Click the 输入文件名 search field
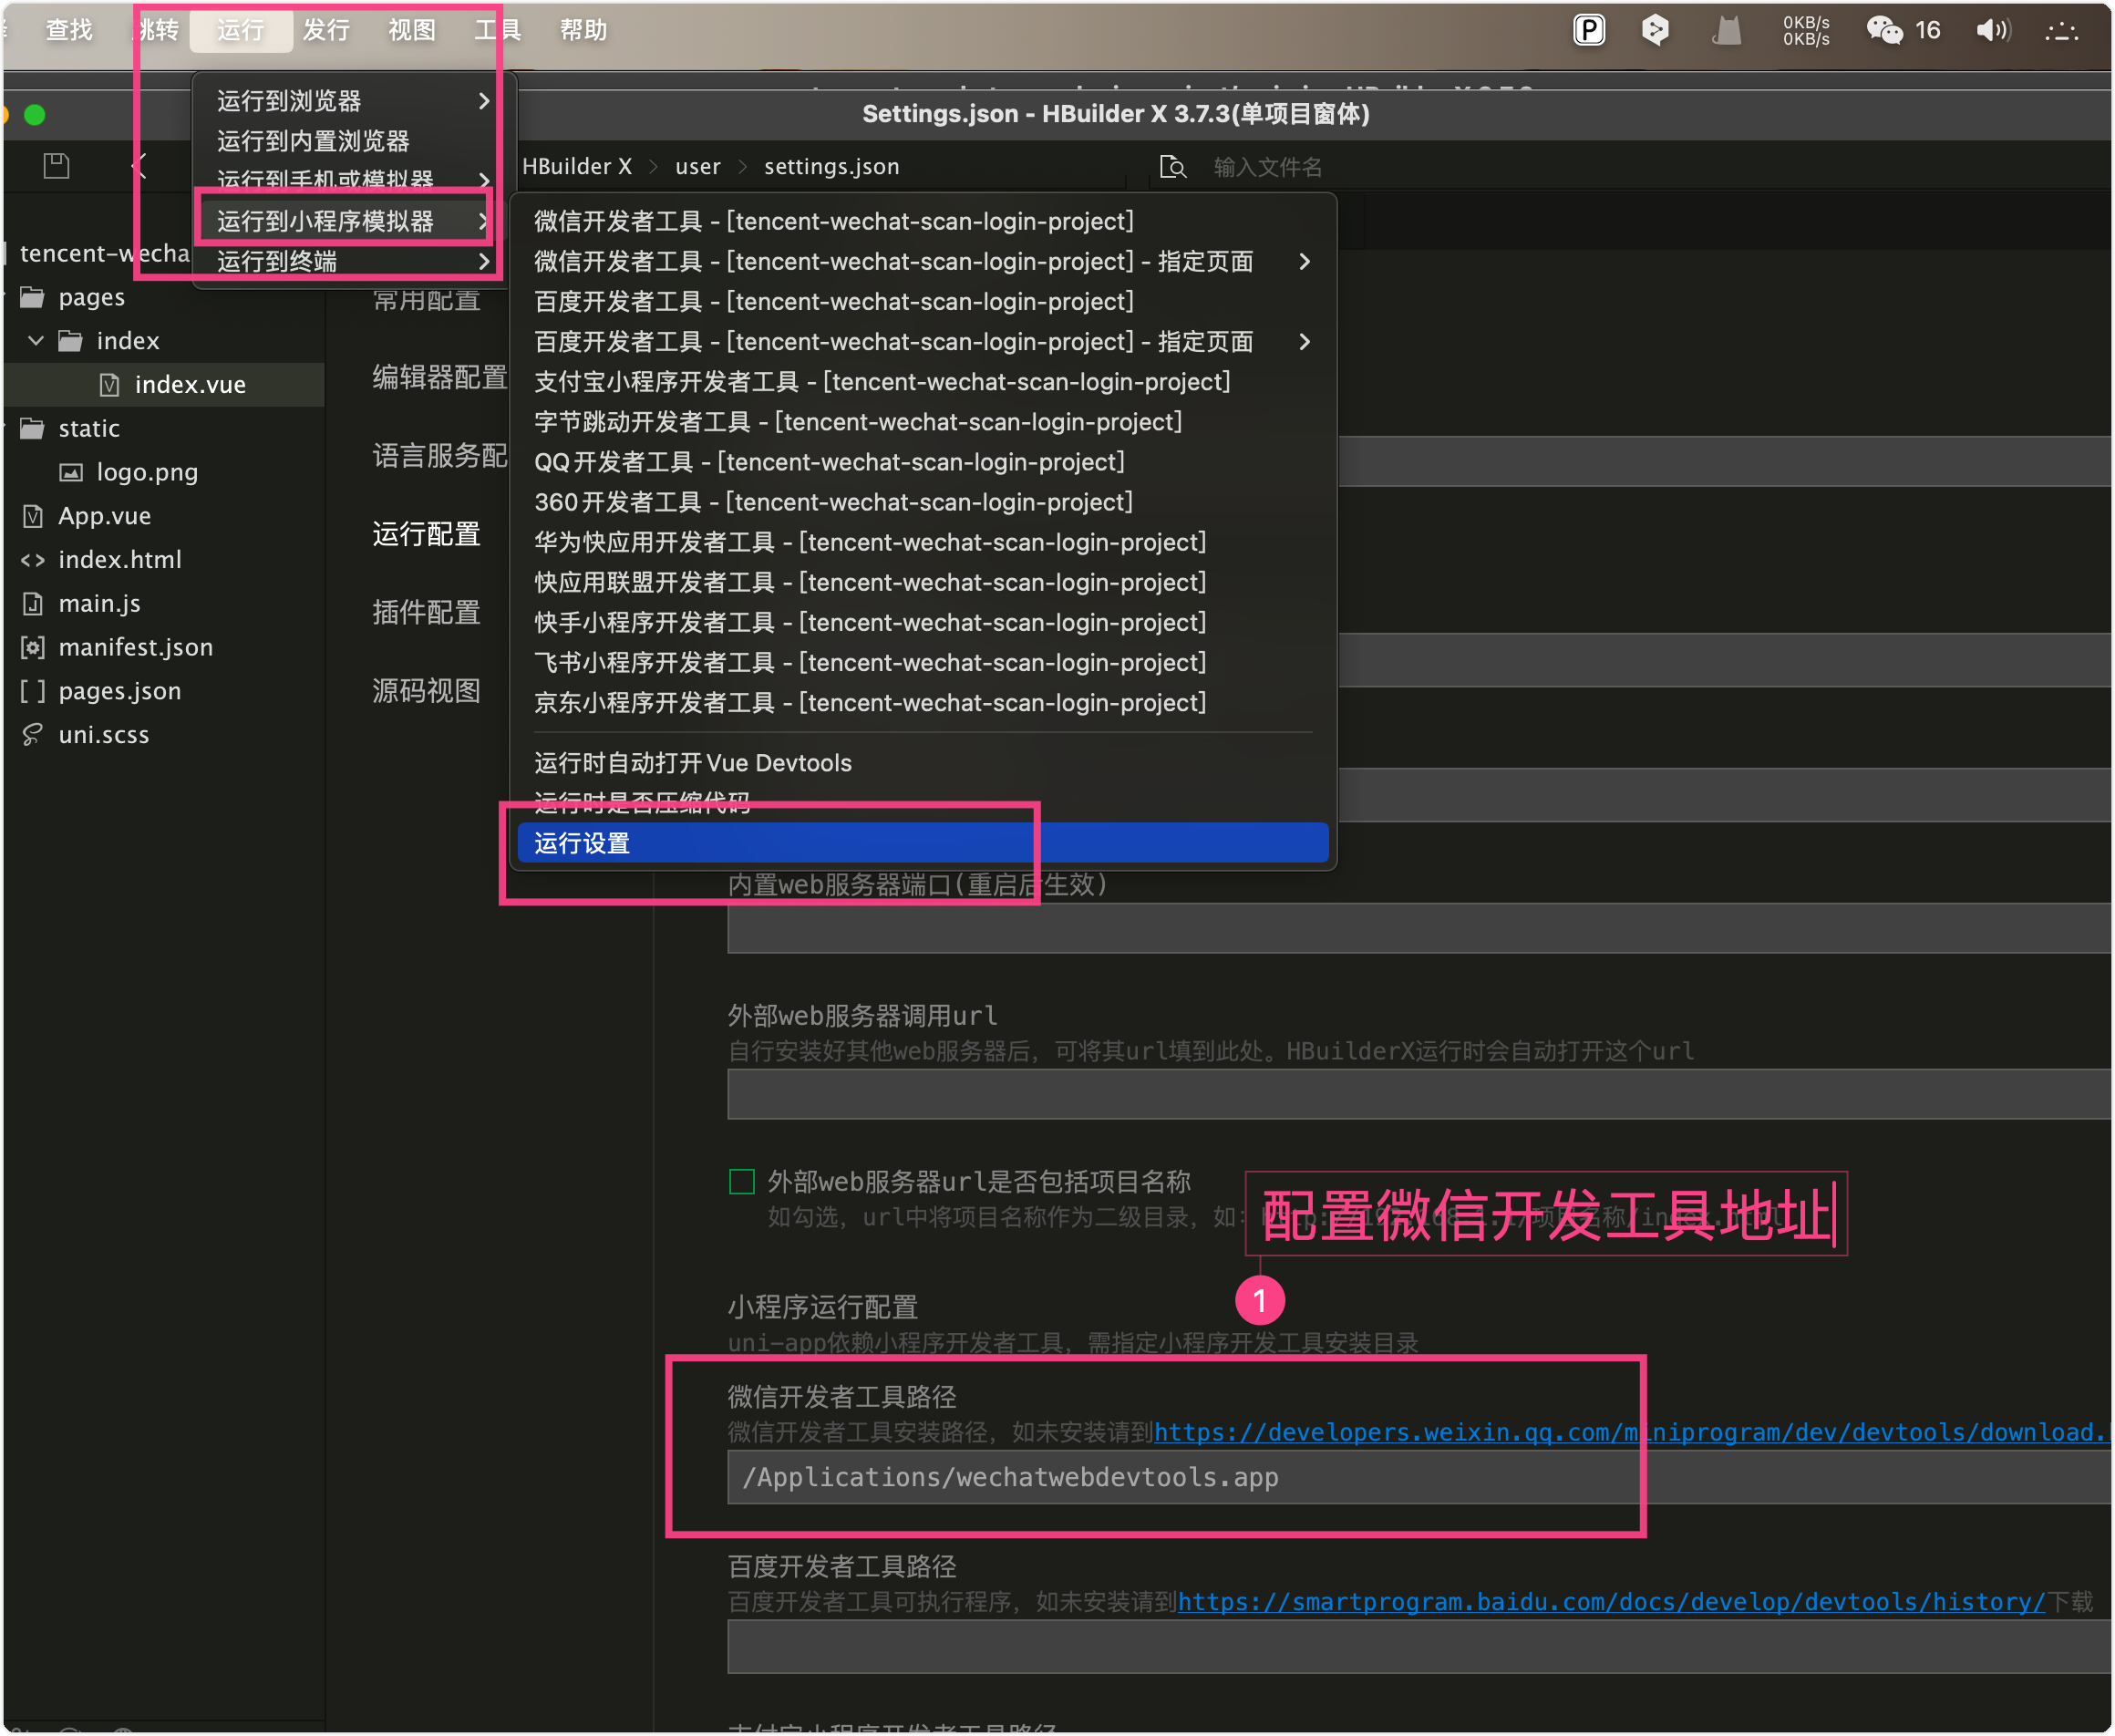The height and width of the screenshot is (1736, 2115). (x=1267, y=167)
